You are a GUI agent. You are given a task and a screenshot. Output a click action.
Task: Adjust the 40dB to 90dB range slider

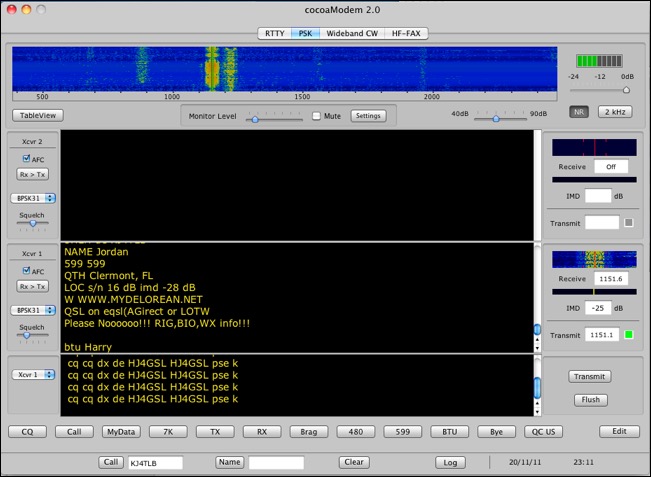tap(500, 118)
